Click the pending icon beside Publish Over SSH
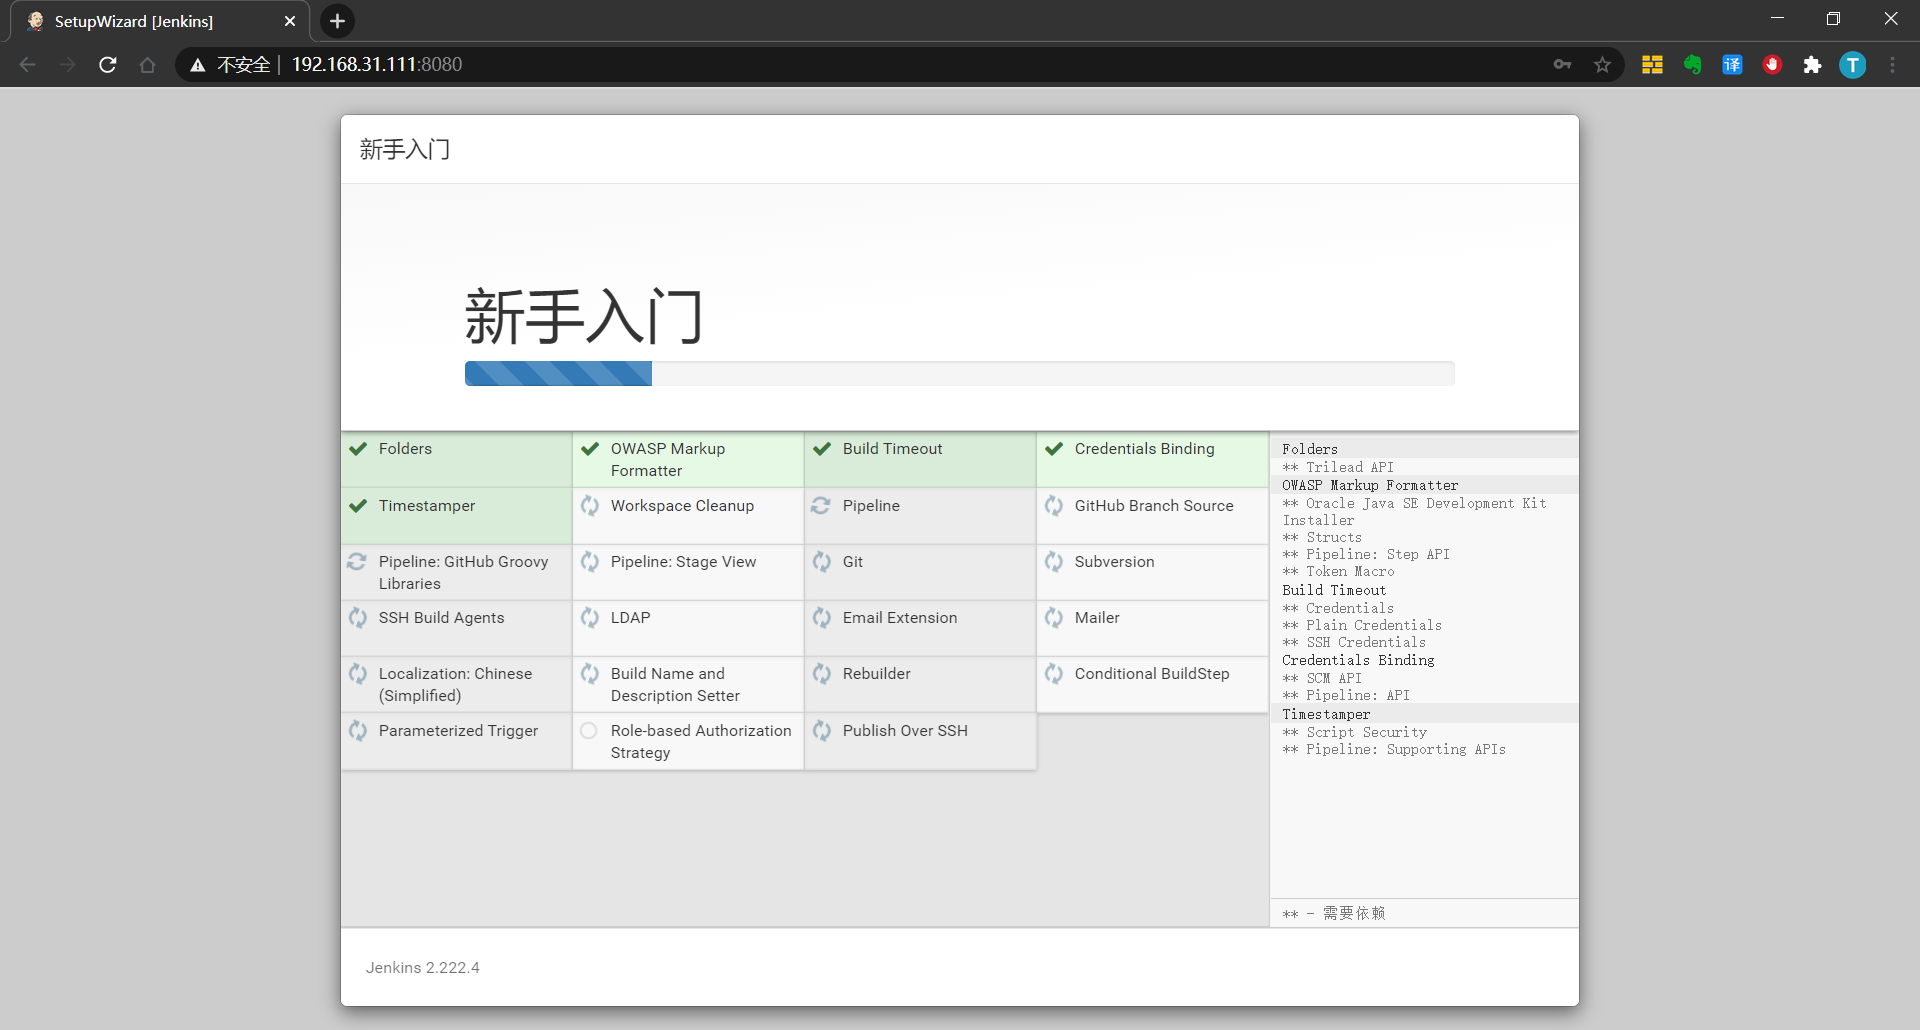The width and height of the screenshot is (1920, 1030). click(x=822, y=731)
